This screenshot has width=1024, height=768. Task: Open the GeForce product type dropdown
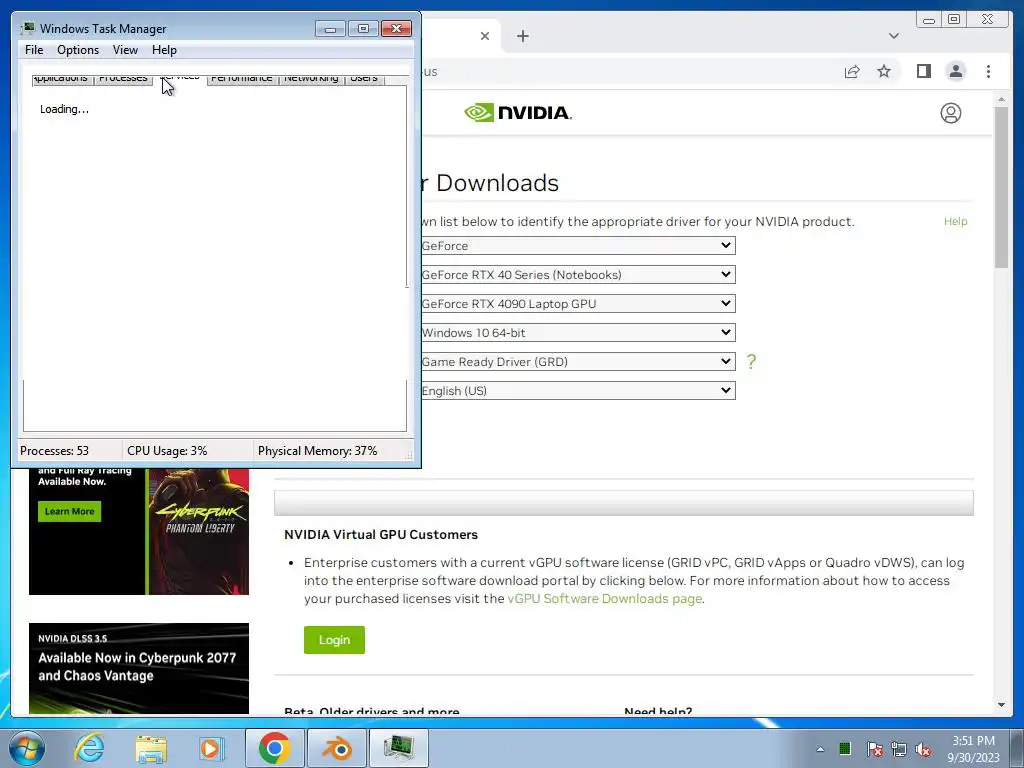(x=578, y=246)
